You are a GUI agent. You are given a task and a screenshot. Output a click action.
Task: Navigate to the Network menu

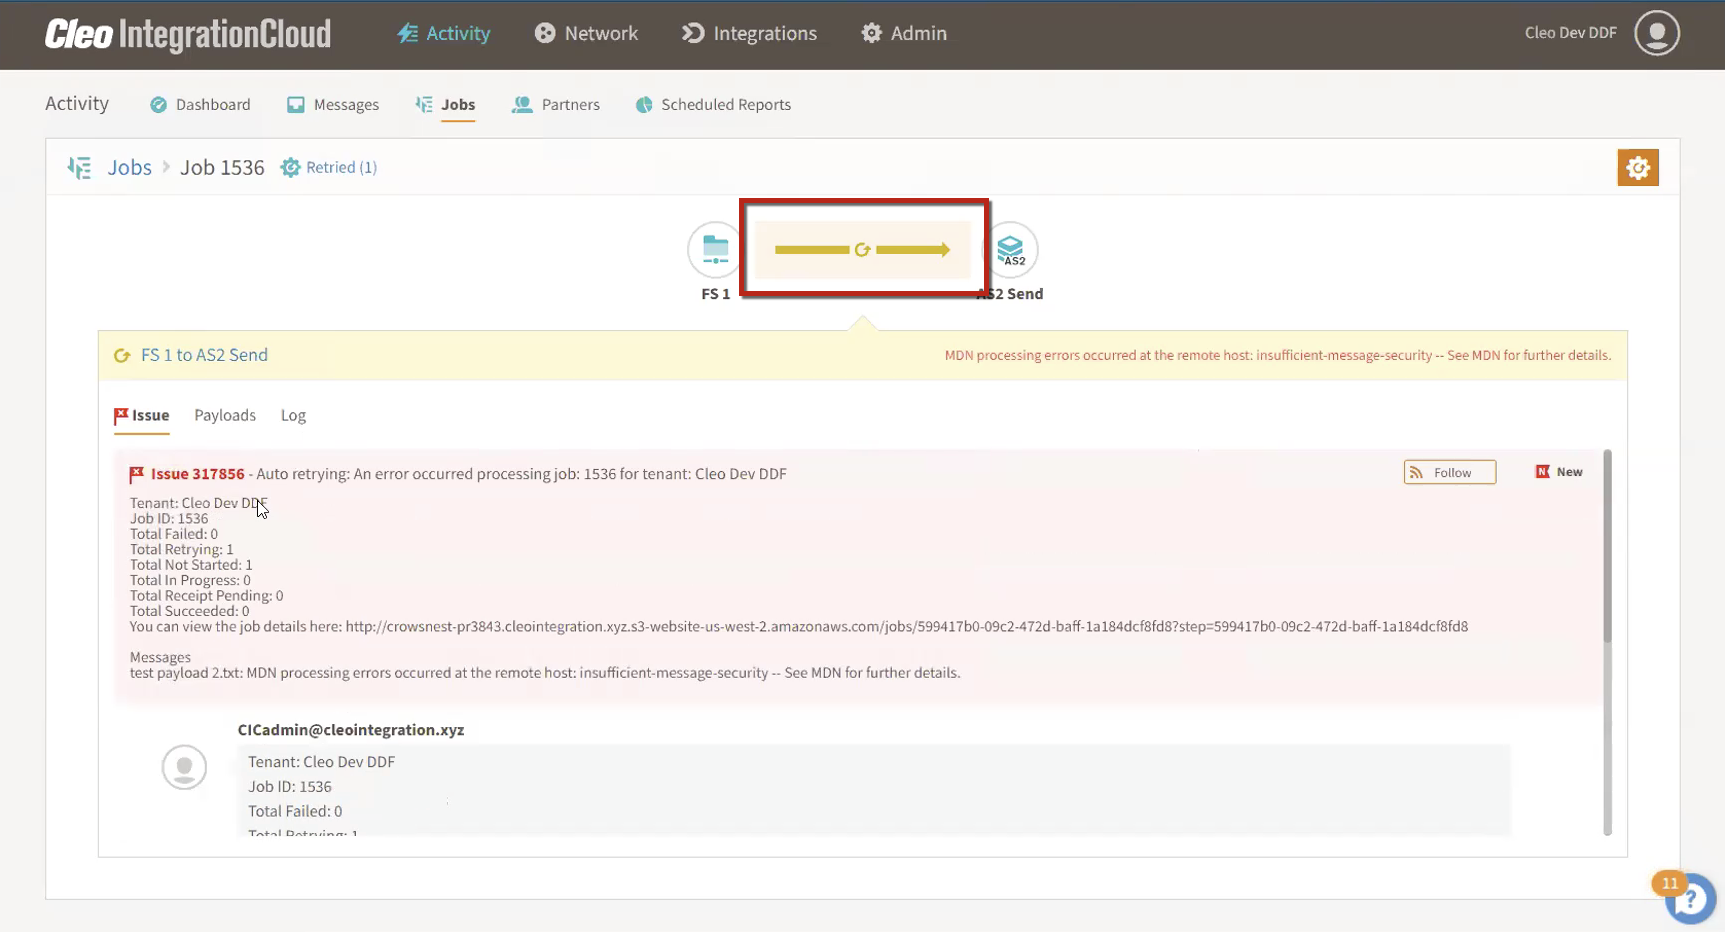click(586, 32)
